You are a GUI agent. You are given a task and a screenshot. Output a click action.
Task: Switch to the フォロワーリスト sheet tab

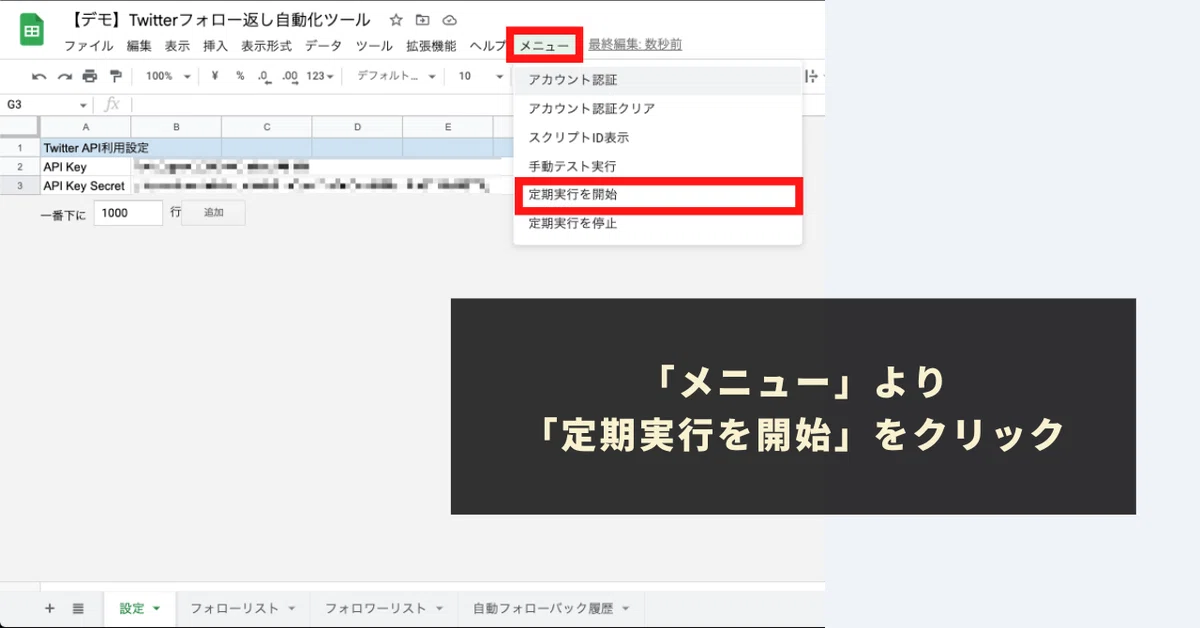pyautogui.click(x=384, y=608)
